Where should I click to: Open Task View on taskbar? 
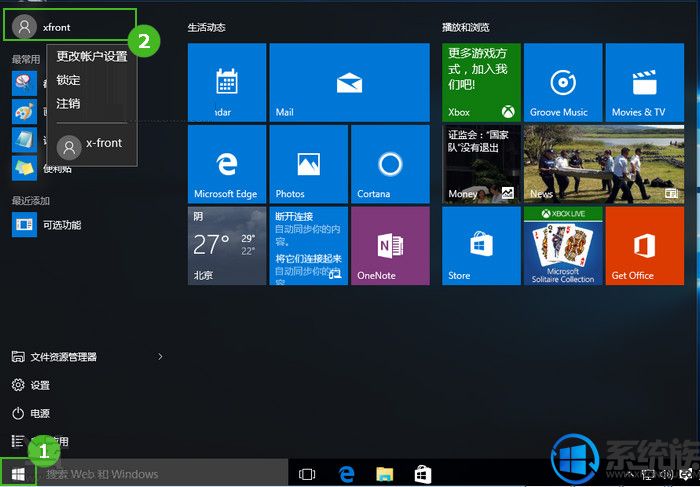coord(307,474)
